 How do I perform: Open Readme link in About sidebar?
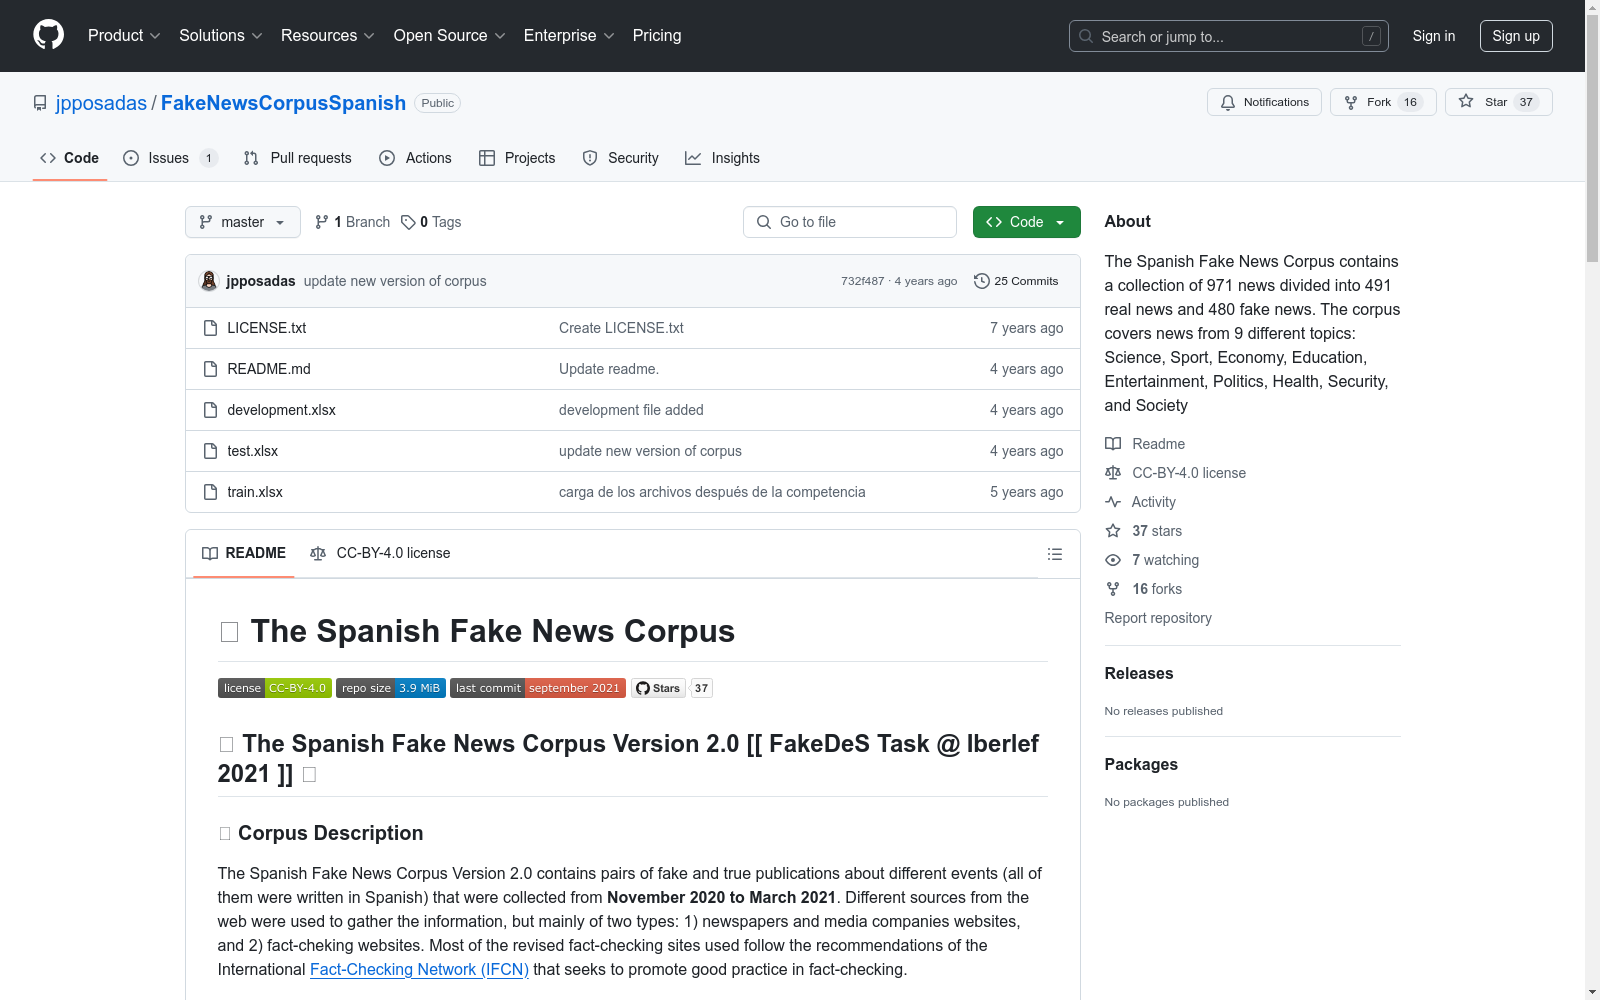(1145, 444)
